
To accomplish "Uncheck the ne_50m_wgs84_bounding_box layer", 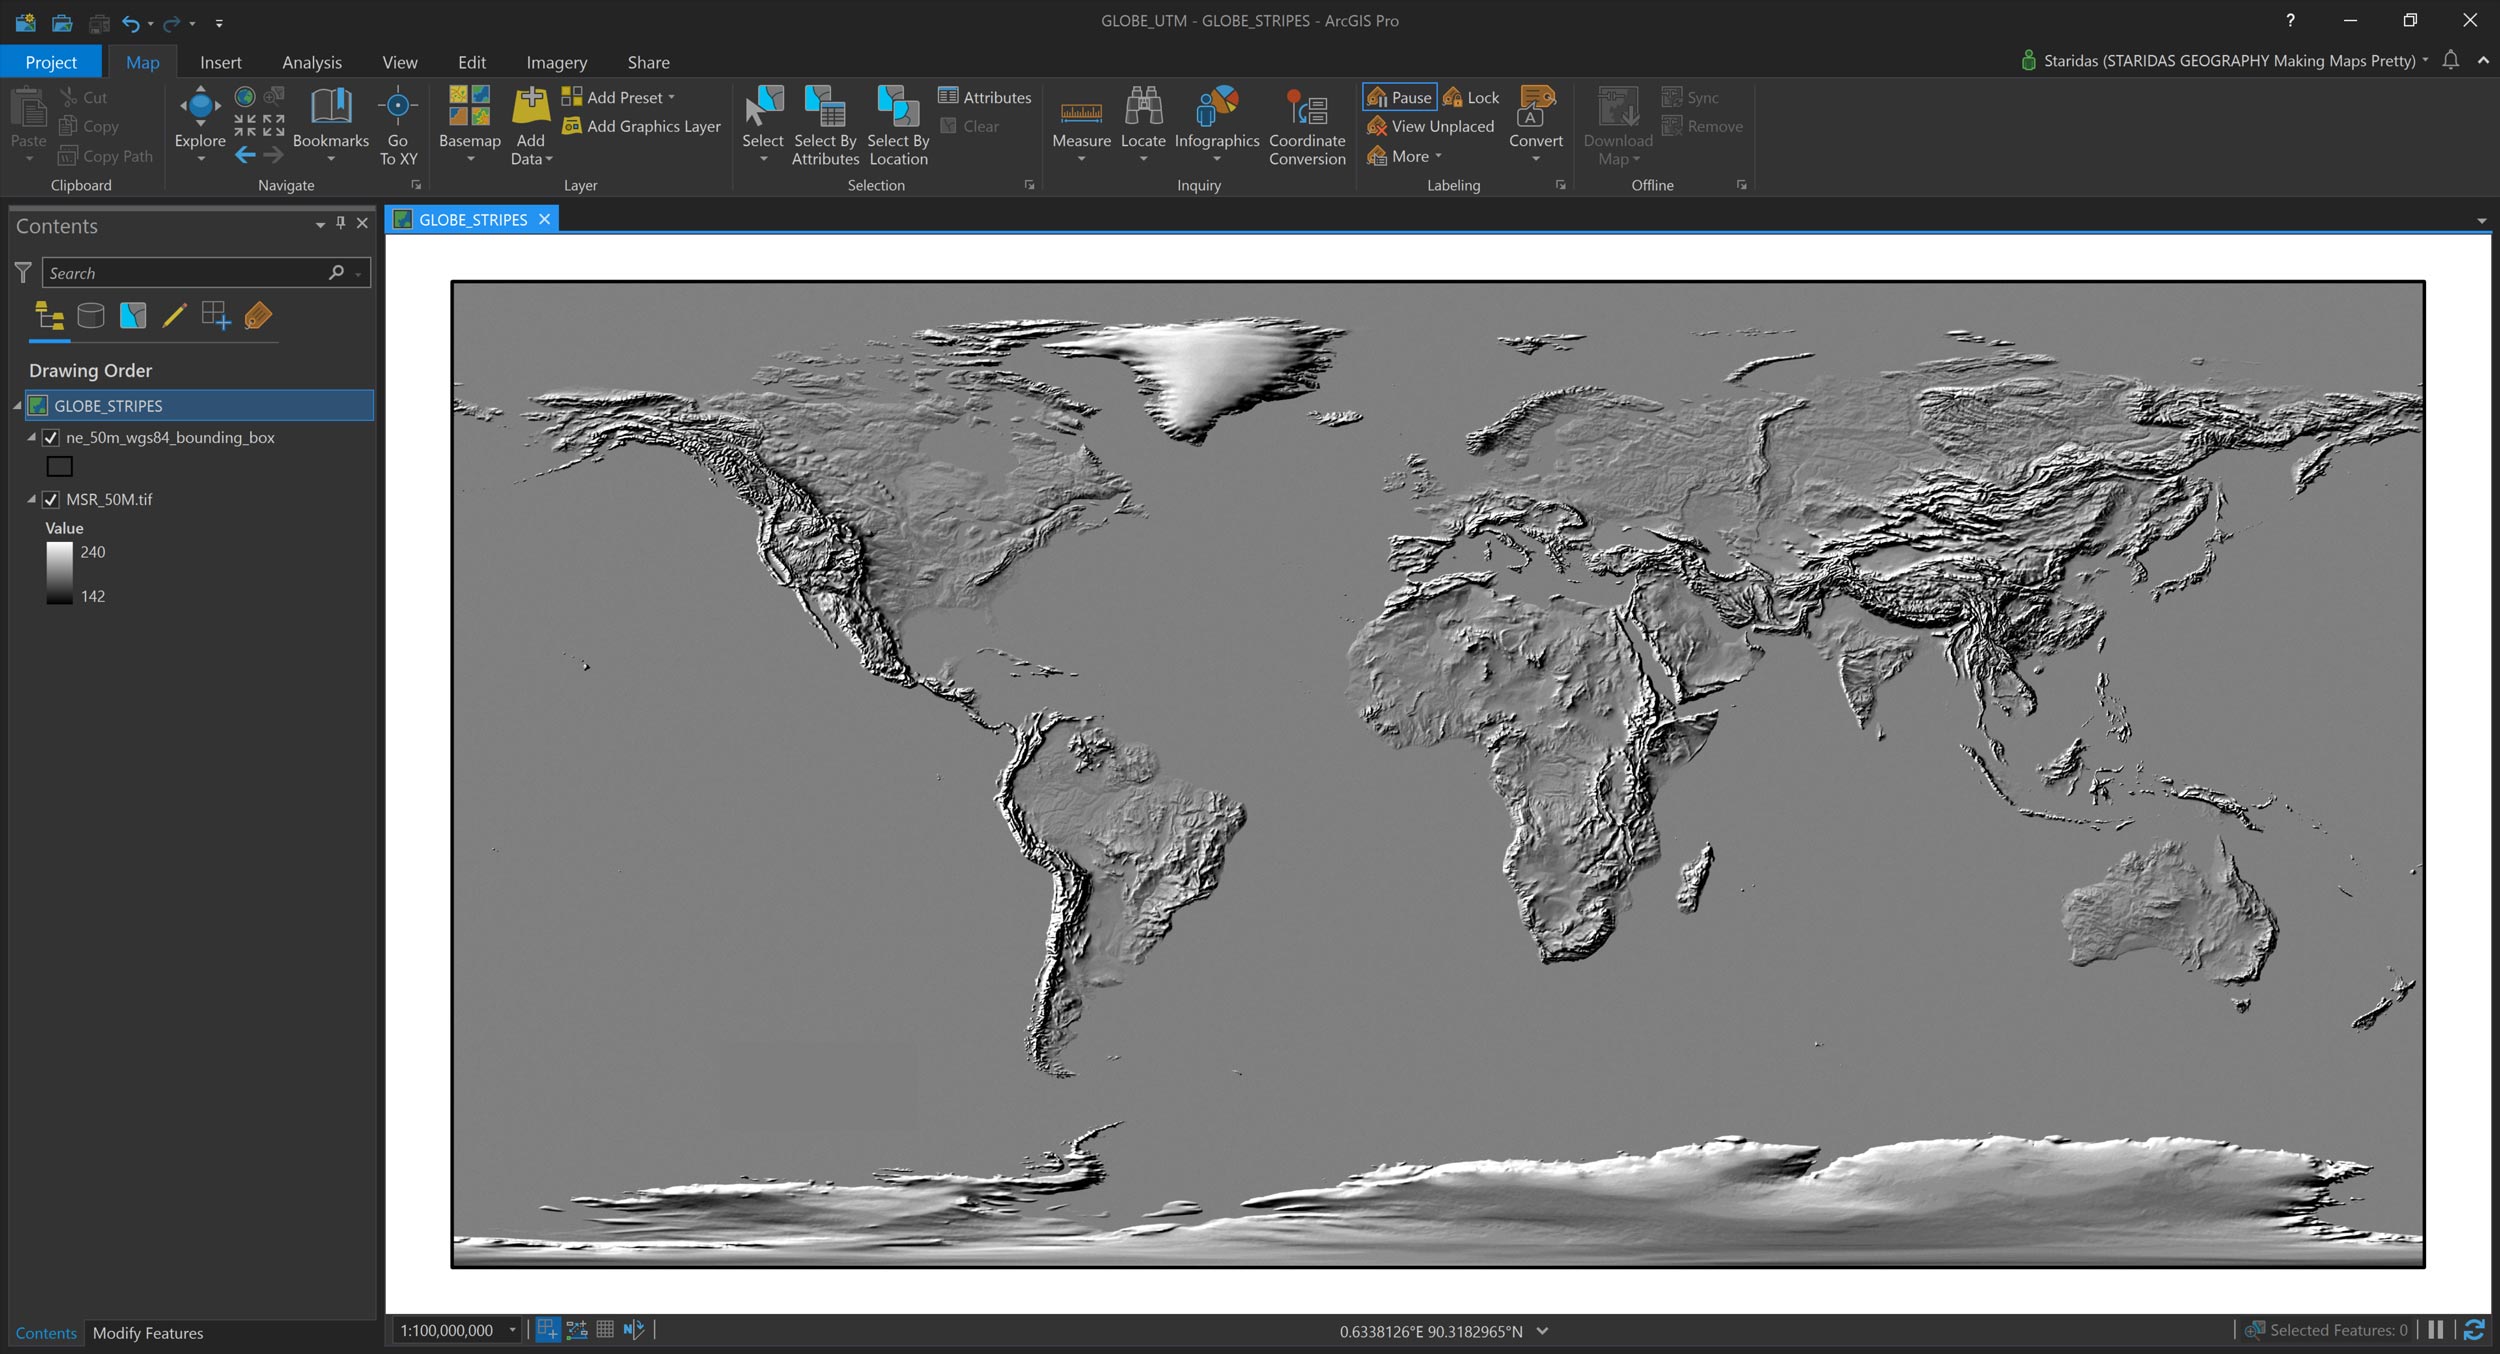I will (x=51, y=438).
